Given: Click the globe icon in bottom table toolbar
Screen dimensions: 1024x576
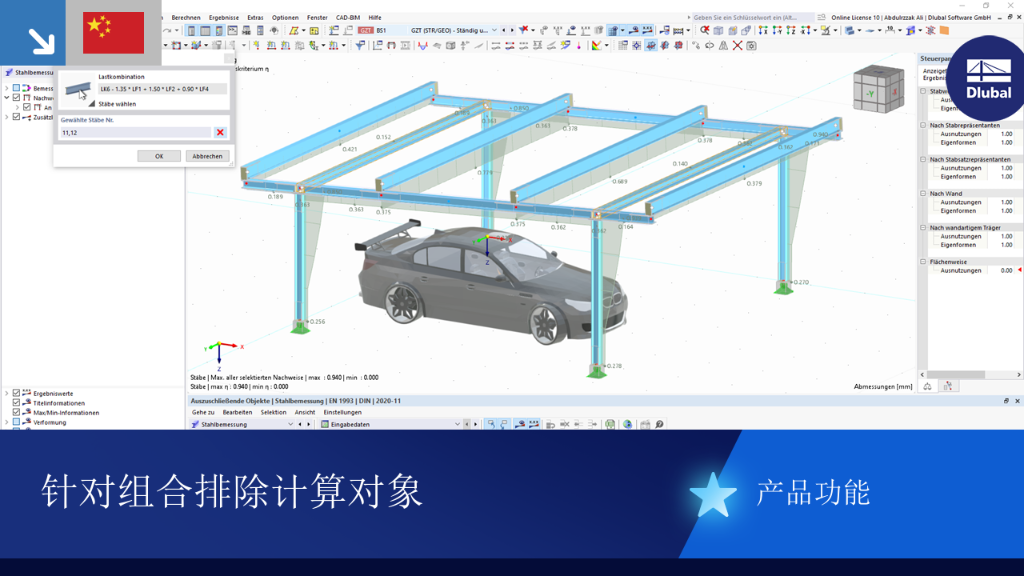Looking at the screenshot, I should point(628,424).
